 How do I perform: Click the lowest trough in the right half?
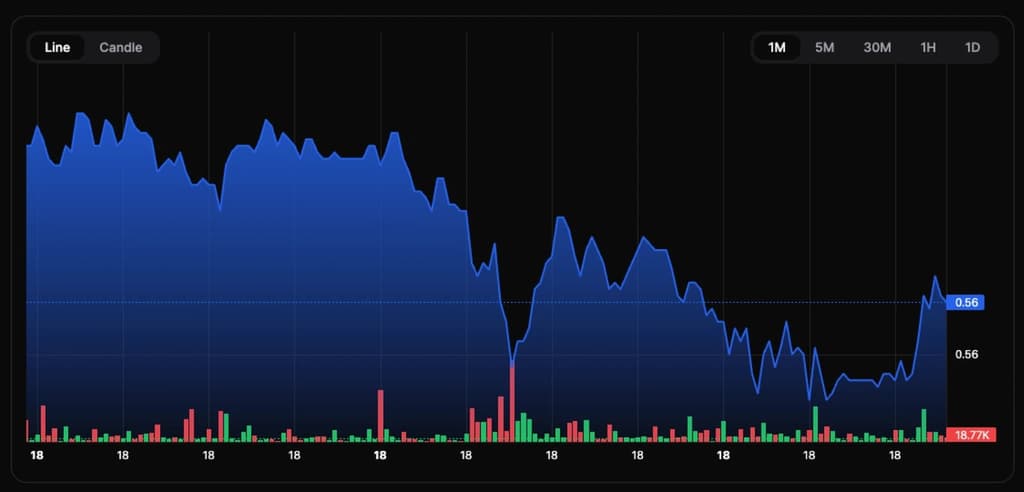coord(810,400)
